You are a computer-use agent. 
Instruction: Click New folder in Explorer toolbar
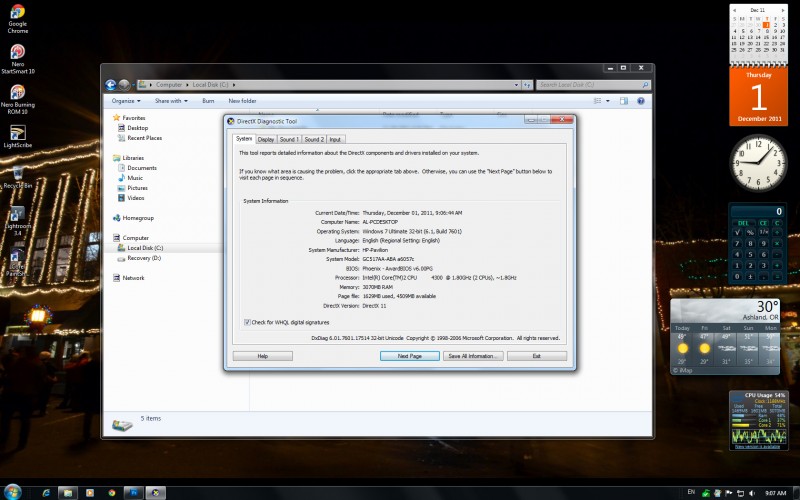242,101
